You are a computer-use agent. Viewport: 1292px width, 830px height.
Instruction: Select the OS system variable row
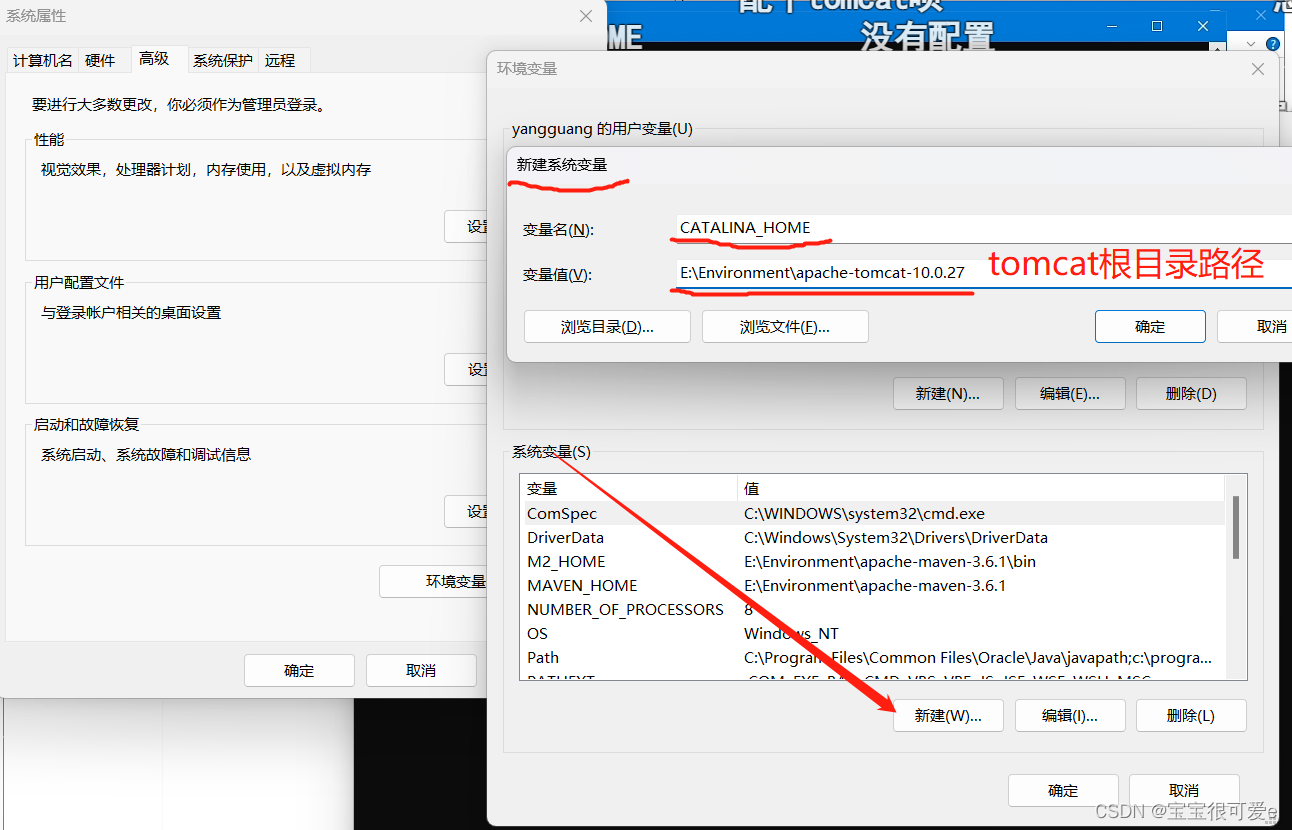click(872, 633)
